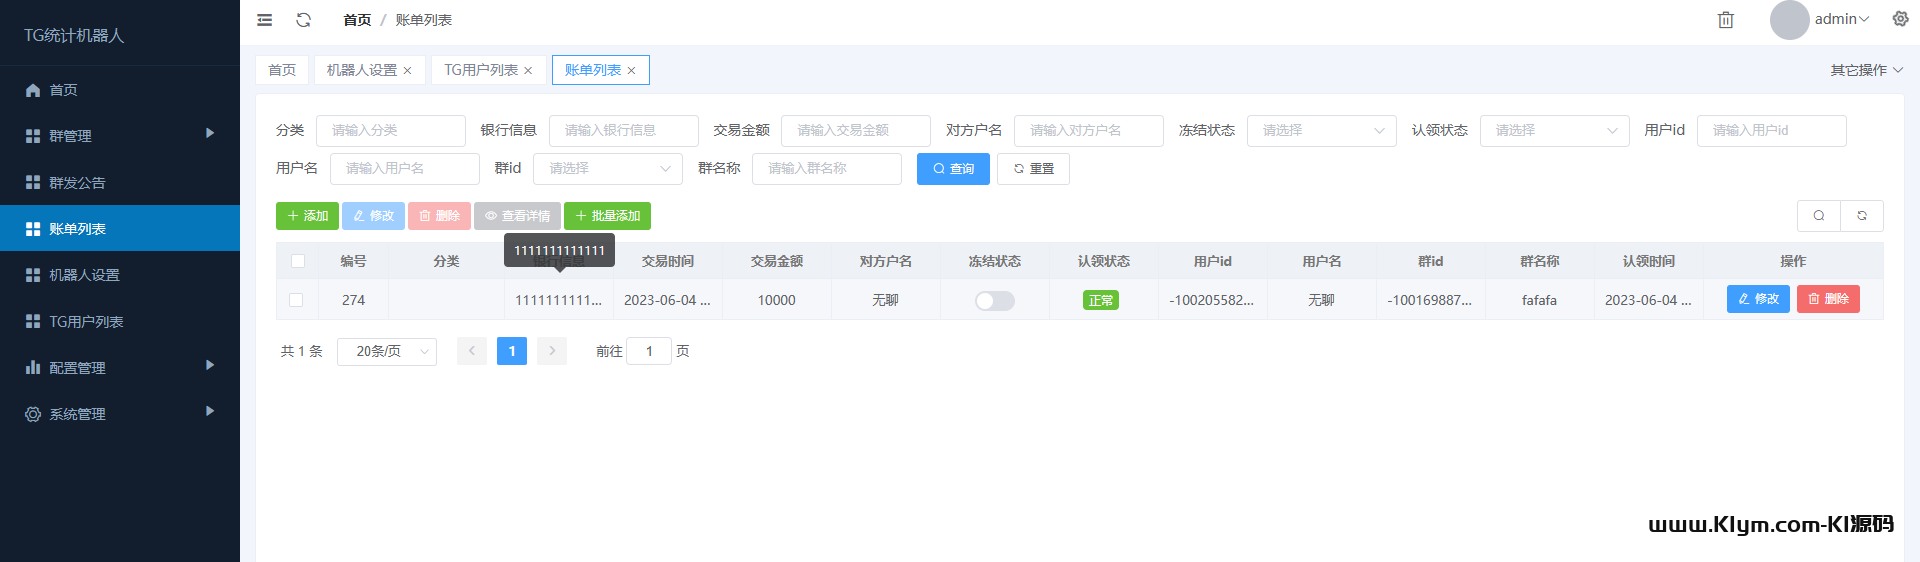
Task: Click the blue 查询 button
Action: click(x=953, y=169)
